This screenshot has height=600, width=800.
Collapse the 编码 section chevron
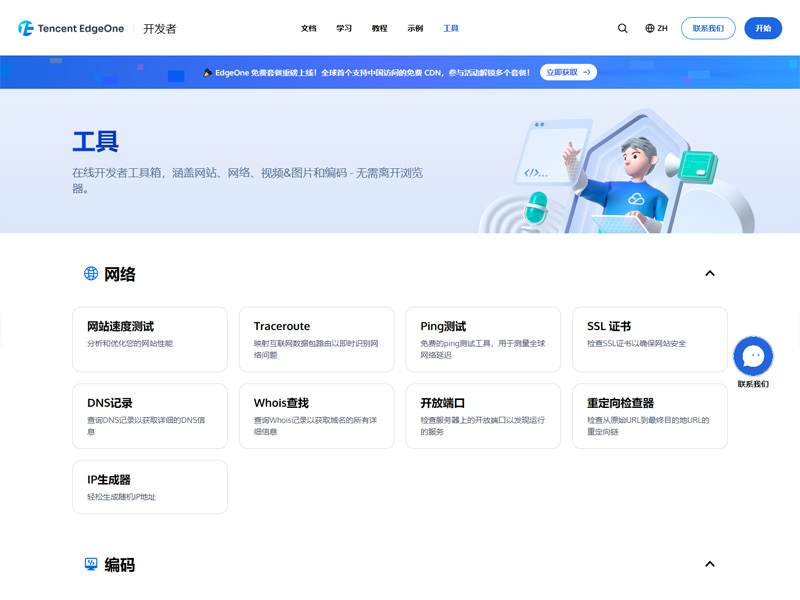pyautogui.click(x=710, y=564)
